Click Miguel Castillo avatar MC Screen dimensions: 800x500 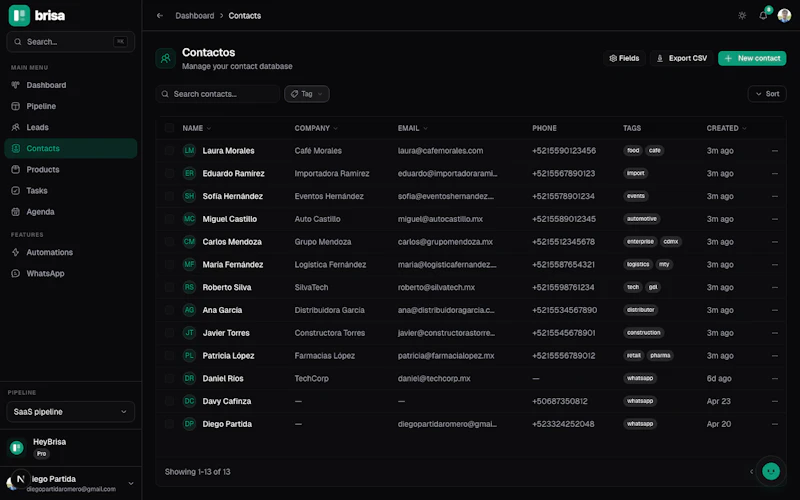click(189, 219)
